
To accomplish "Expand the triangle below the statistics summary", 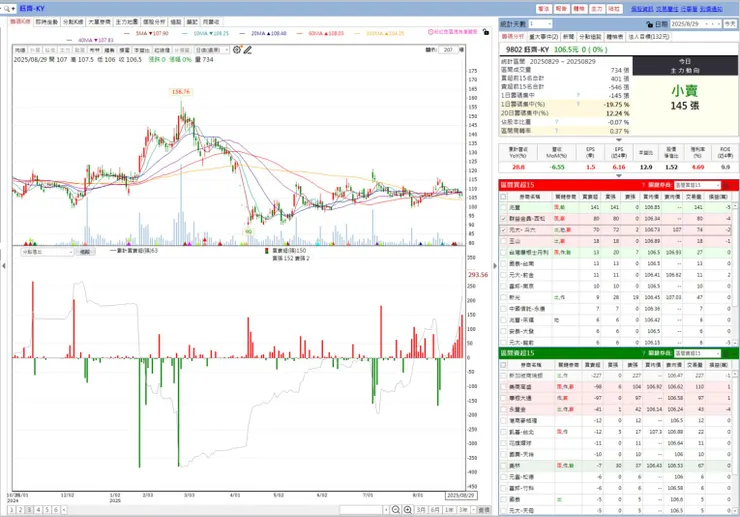I will 619,140.
